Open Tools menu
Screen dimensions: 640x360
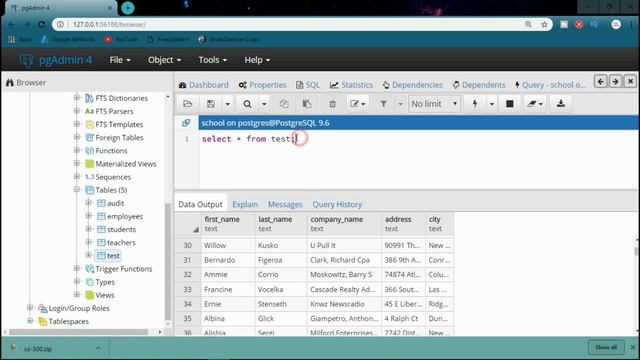[x=212, y=60]
